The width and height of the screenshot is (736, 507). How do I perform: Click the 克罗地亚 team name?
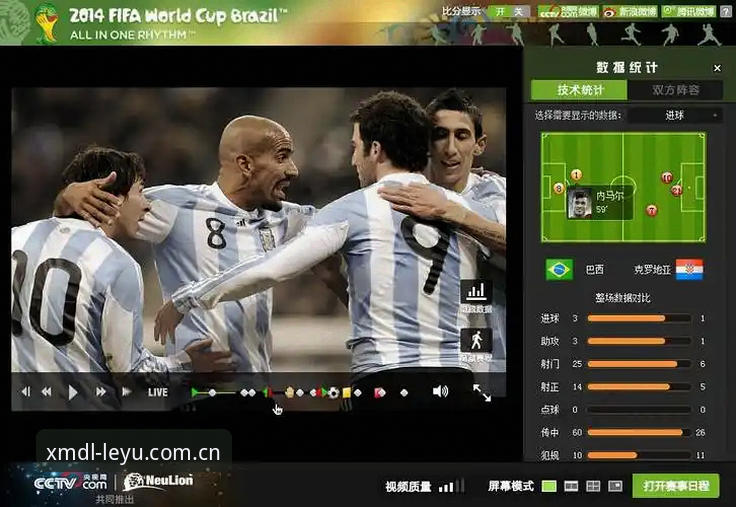pos(652,269)
